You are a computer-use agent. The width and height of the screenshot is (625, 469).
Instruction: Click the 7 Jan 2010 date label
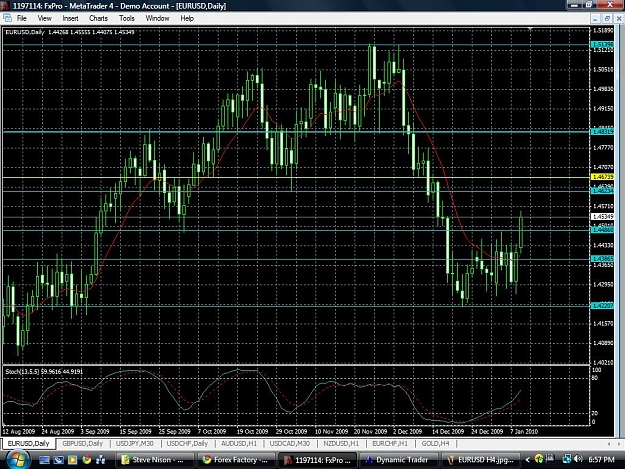(524, 432)
